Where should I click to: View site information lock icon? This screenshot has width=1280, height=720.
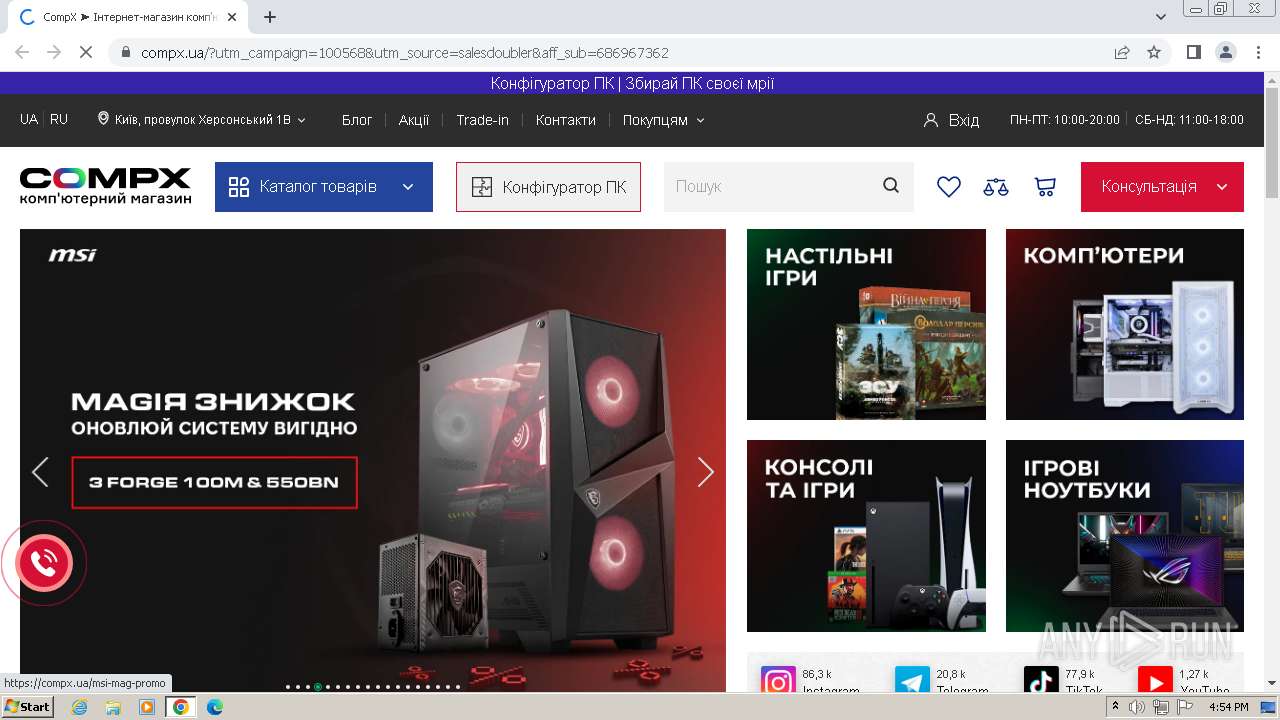point(125,52)
